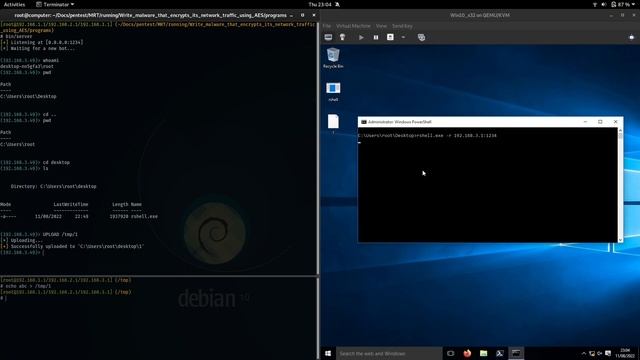Click inside the PowerShell console area
This screenshot has height=360, width=640.
pyautogui.click(x=488, y=185)
